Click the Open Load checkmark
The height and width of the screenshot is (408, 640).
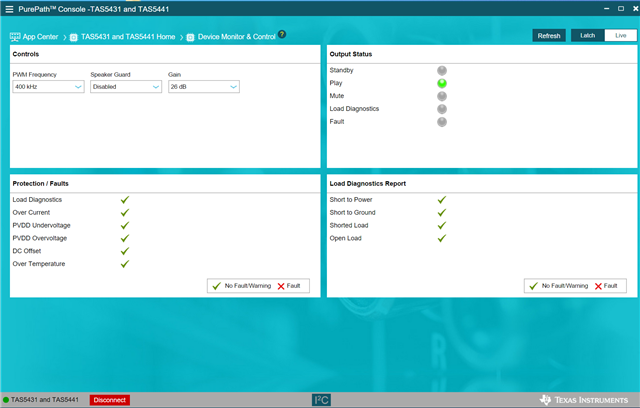click(442, 238)
